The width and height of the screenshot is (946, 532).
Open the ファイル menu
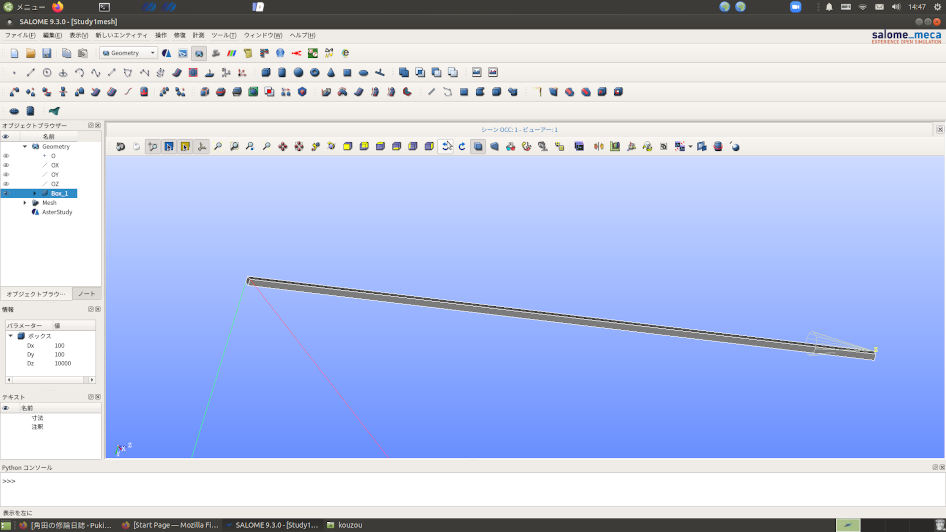coord(20,36)
